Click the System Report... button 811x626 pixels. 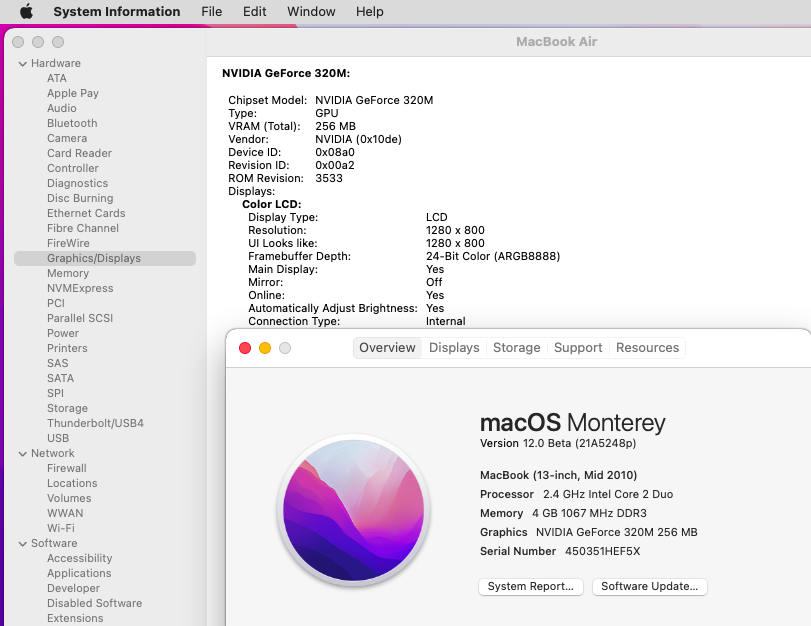pos(531,587)
